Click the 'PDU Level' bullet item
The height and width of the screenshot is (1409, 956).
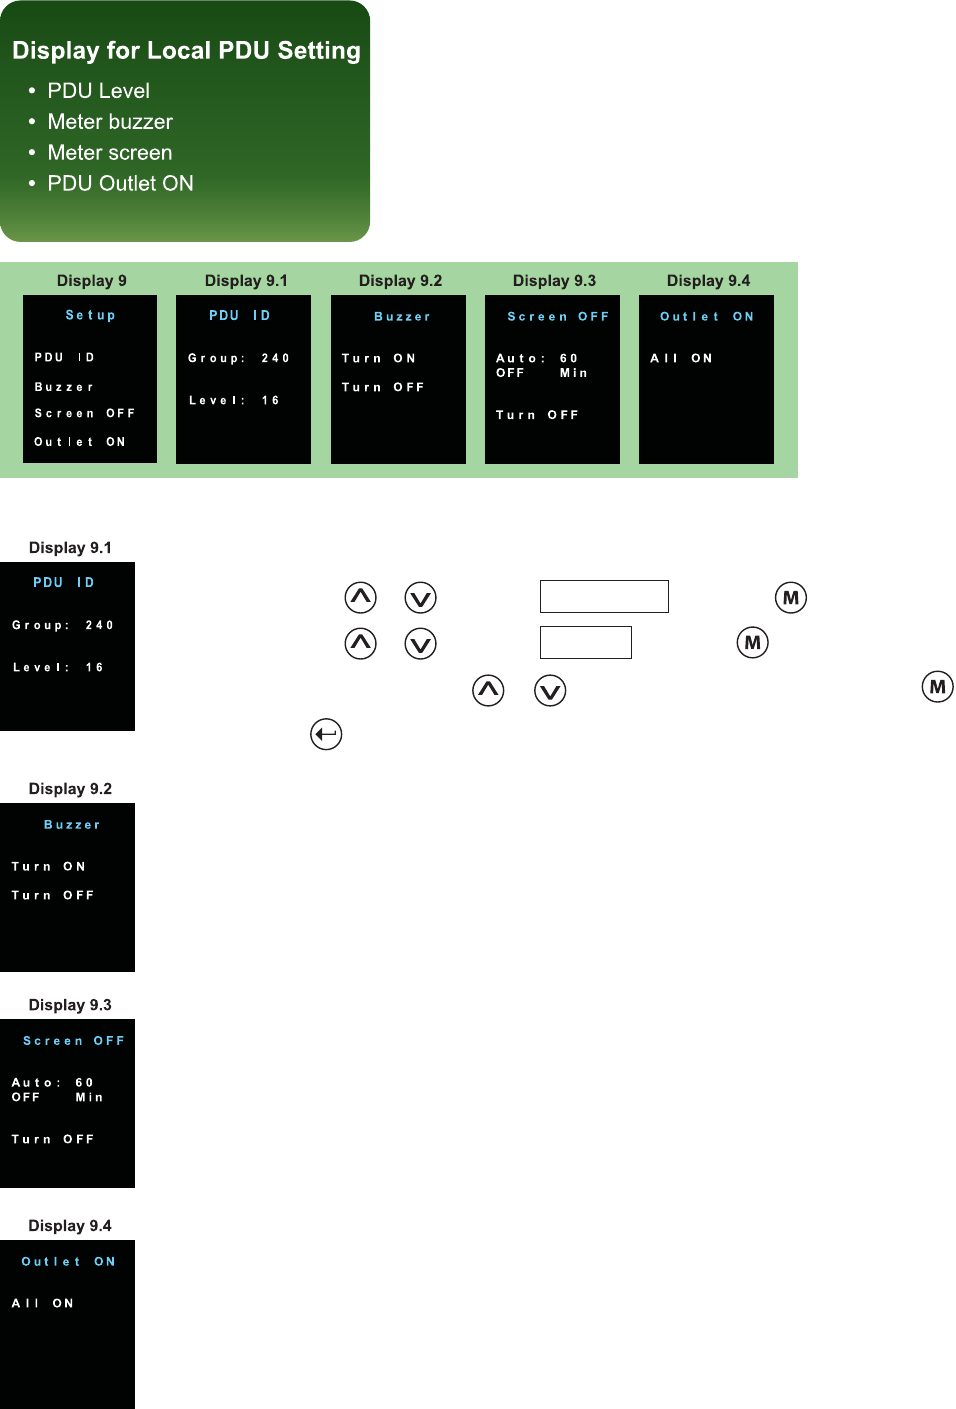(x=98, y=91)
